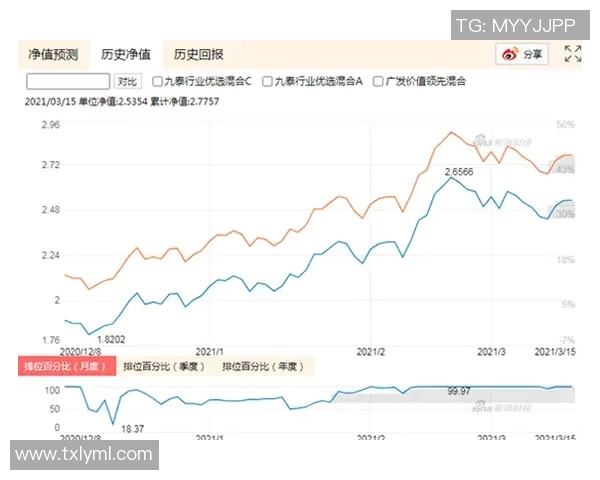Click the 30% right axis marker
Image resolution: width=600 pixels, height=480 pixels.
tap(564, 214)
